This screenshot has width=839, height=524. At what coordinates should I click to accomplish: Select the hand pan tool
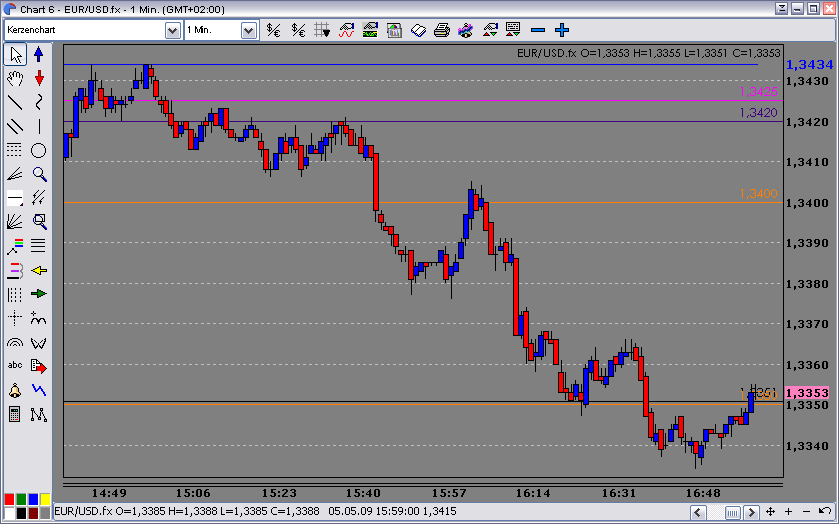pos(16,79)
